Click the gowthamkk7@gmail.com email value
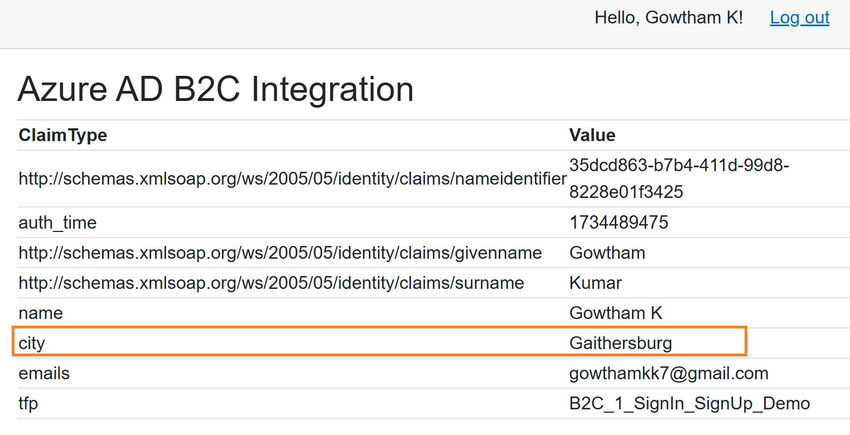Viewport: 850px width, 435px height. click(668, 373)
